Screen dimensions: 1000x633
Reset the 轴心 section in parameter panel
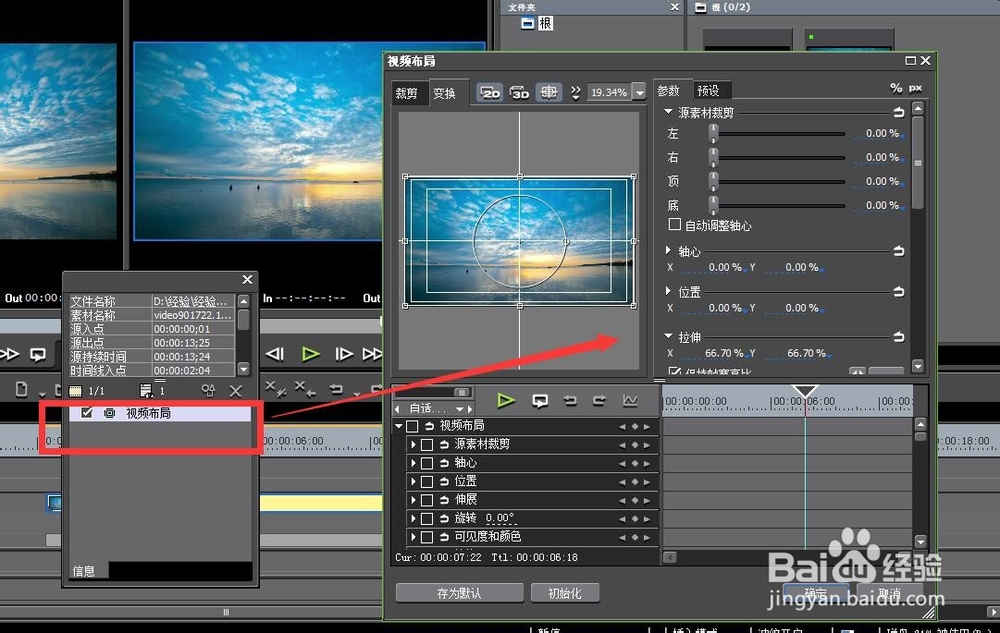pos(899,251)
